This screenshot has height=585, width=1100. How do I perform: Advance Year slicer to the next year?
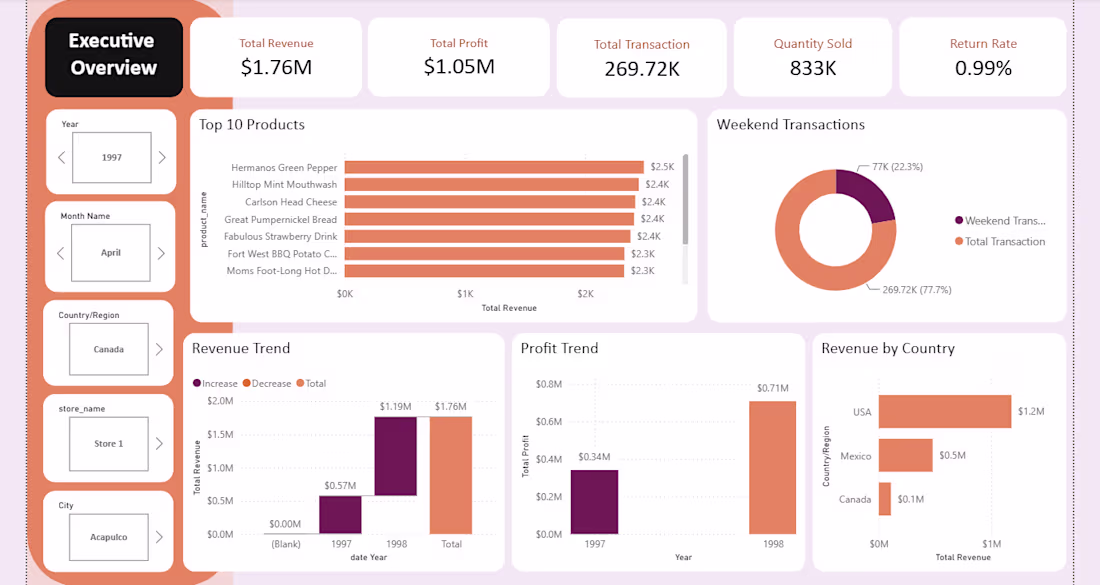[162, 158]
